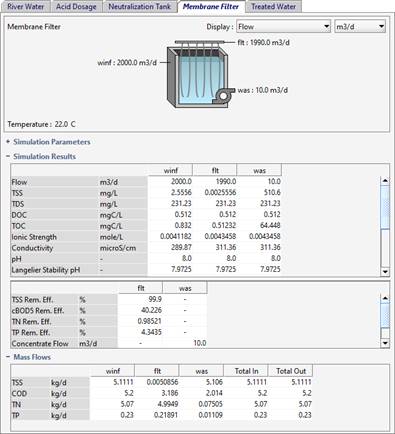Collapse the Mass Flows section
Screen dimensions: 395x434
[29, 357]
